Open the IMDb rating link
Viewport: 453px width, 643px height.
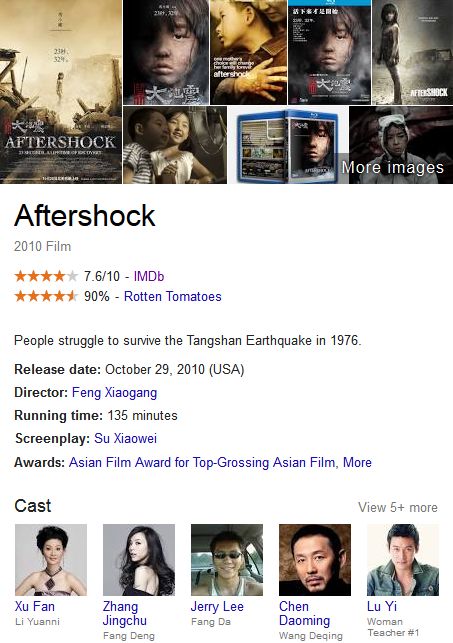[149, 276]
